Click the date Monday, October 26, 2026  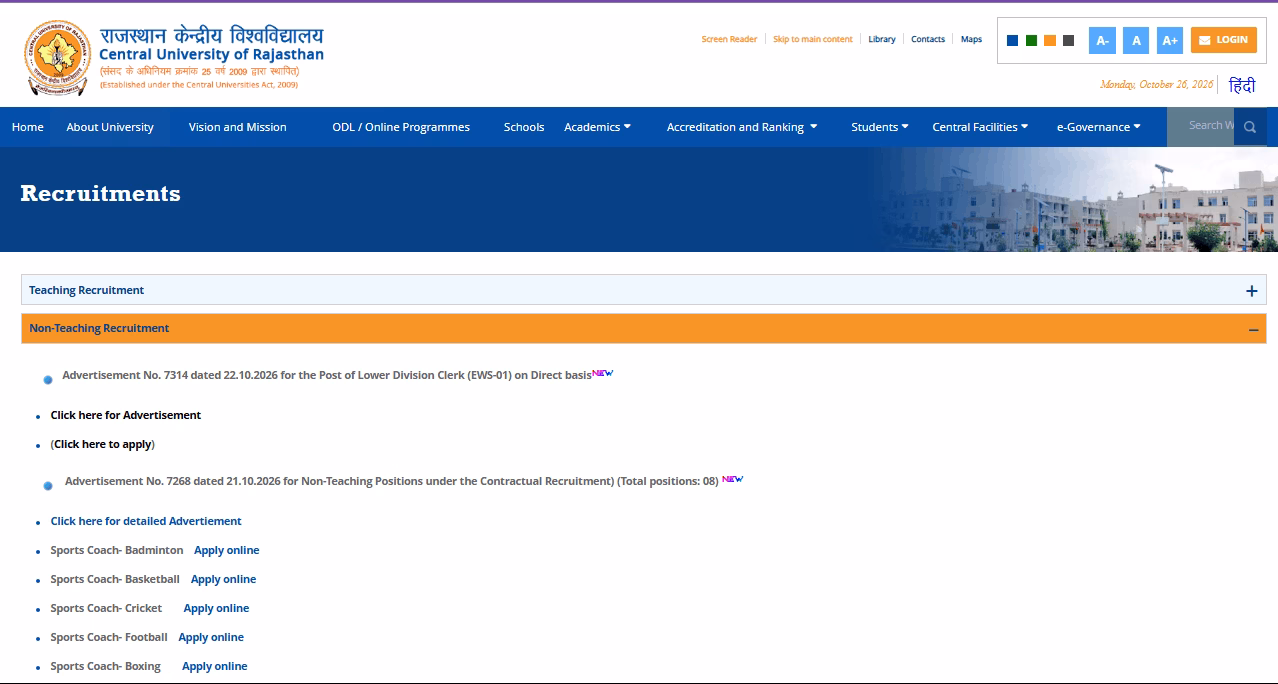click(1157, 85)
